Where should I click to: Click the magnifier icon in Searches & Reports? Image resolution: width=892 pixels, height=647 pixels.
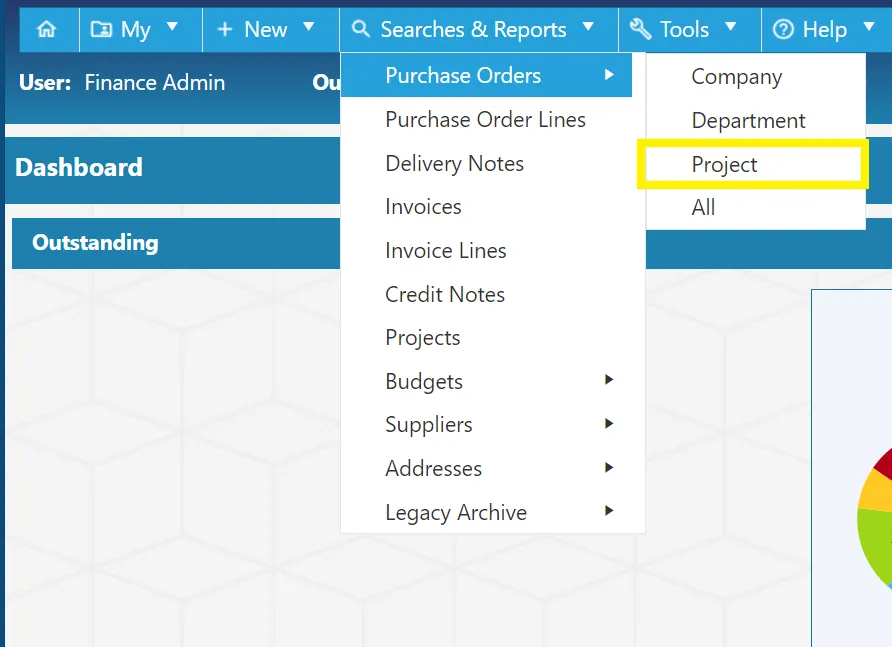(361, 28)
